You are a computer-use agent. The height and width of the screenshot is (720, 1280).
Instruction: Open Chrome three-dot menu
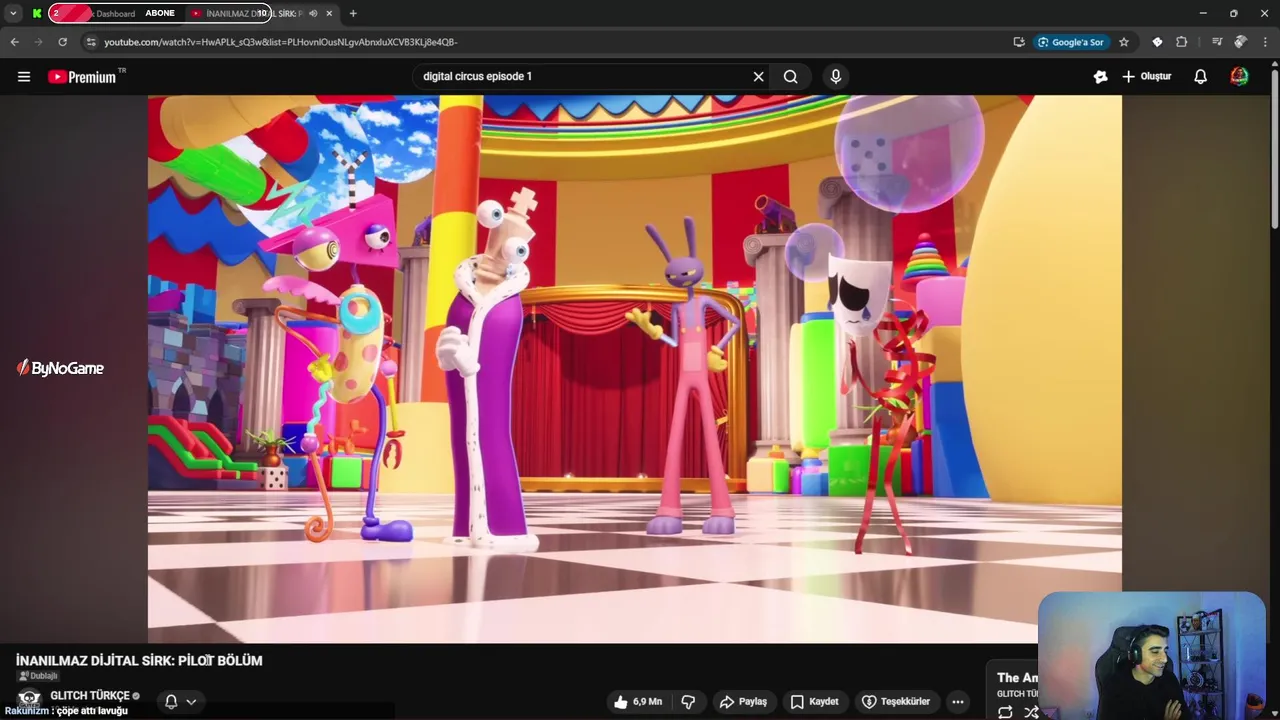[1266, 42]
